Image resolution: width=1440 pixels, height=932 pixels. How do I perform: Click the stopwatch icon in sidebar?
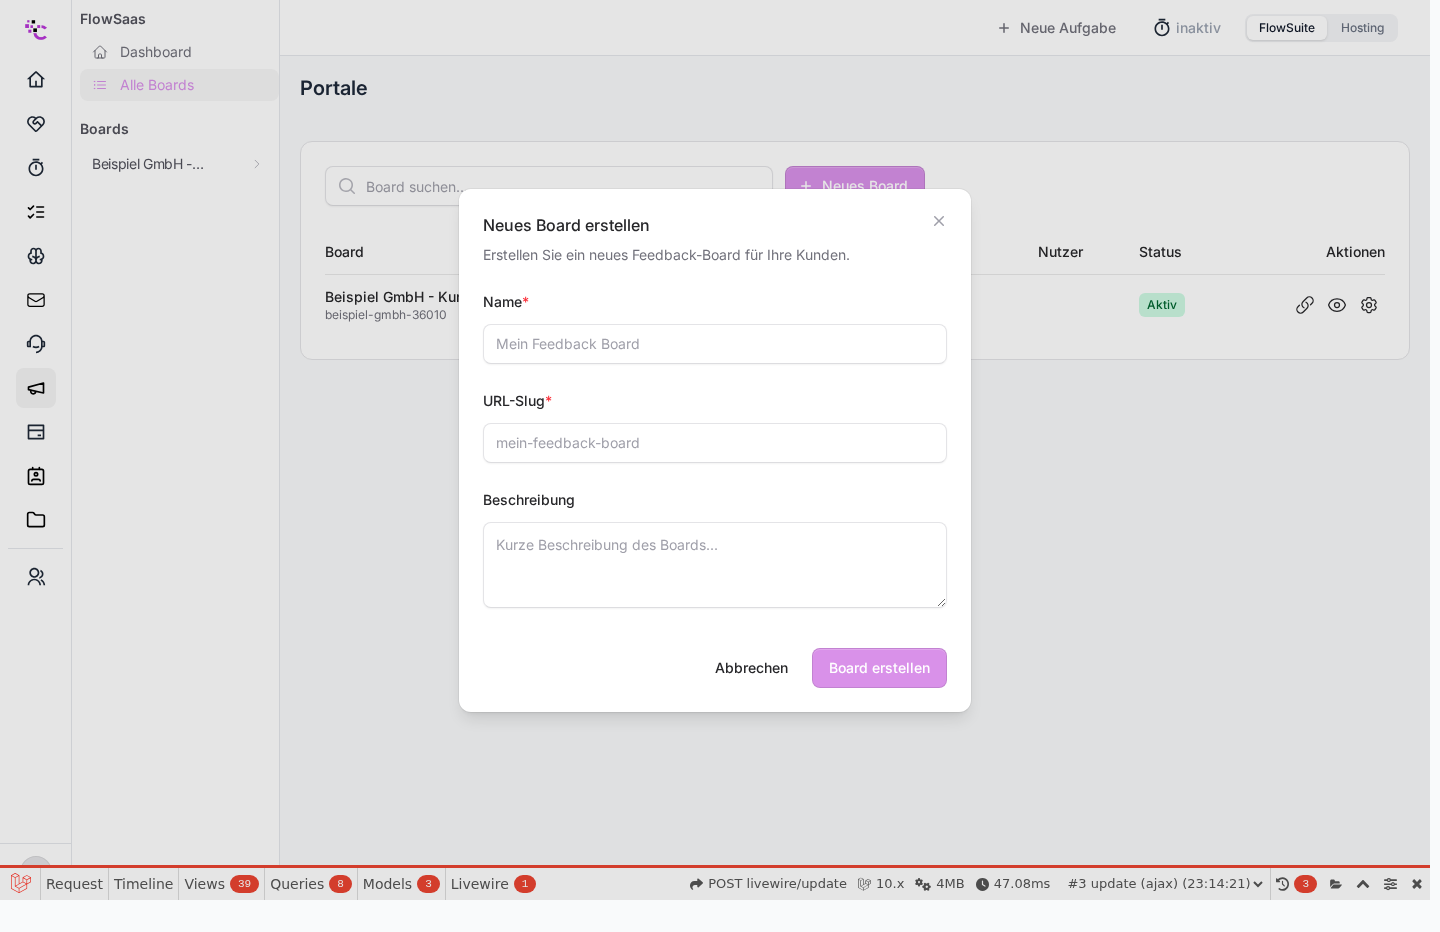(36, 167)
